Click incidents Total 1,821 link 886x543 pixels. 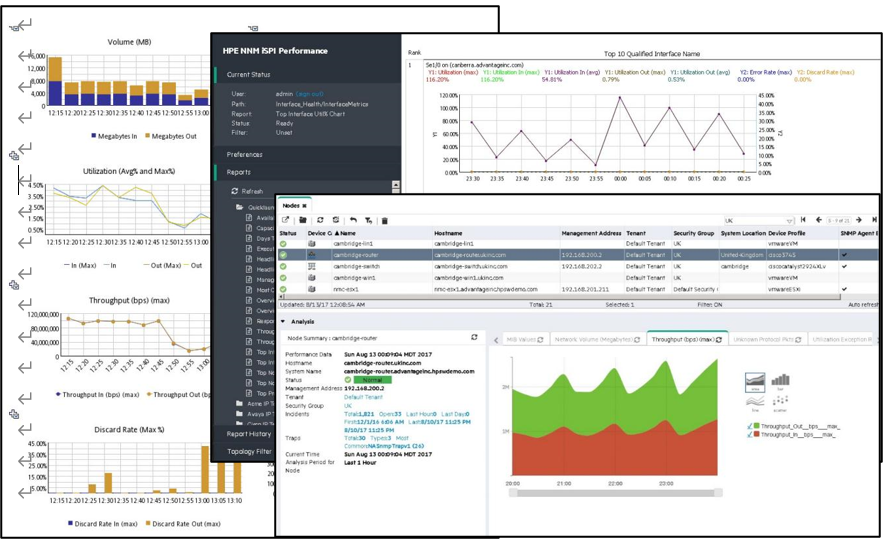[359, 414]
